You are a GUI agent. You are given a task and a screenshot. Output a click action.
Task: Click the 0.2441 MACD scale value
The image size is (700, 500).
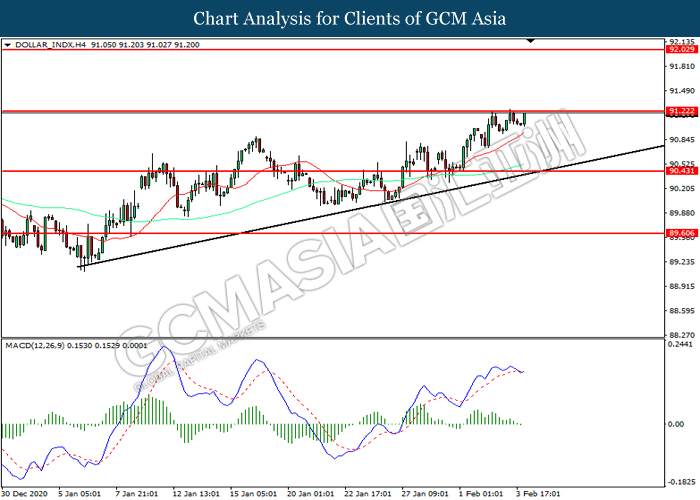click(x=682, y=344)
